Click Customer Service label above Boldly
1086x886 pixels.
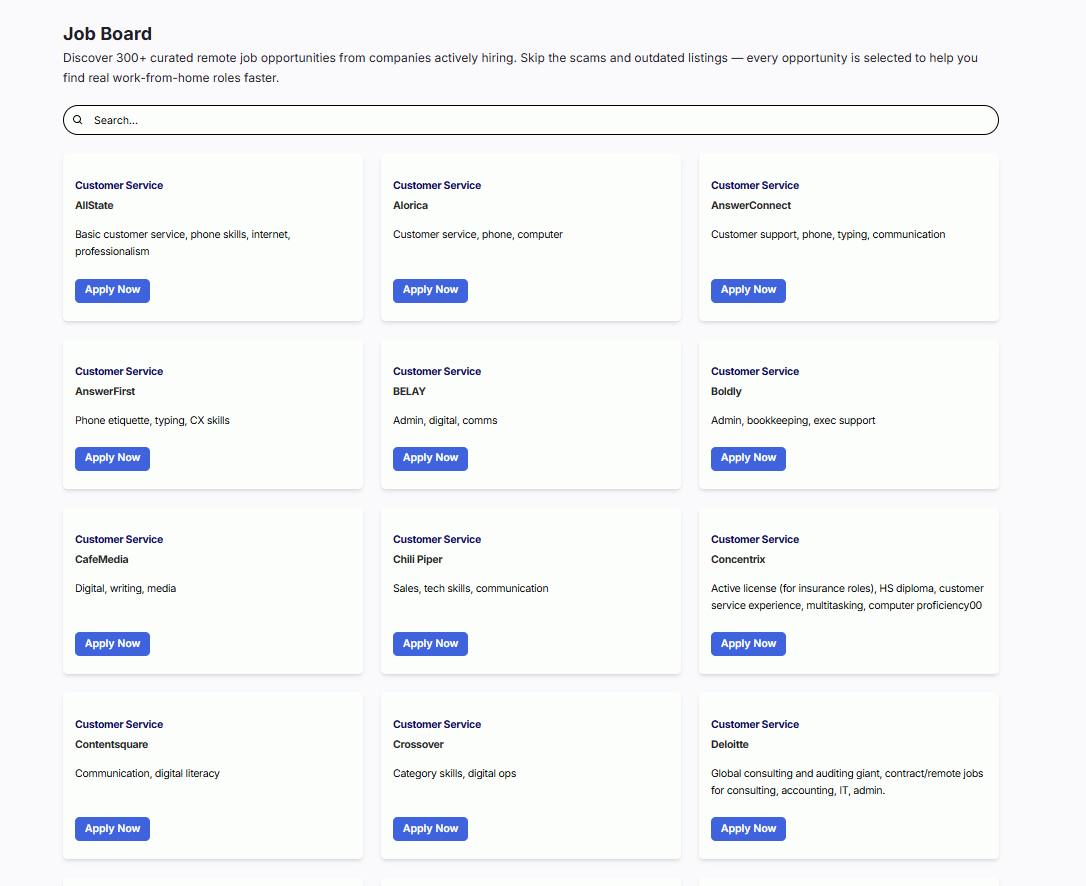tap(755, 371)
